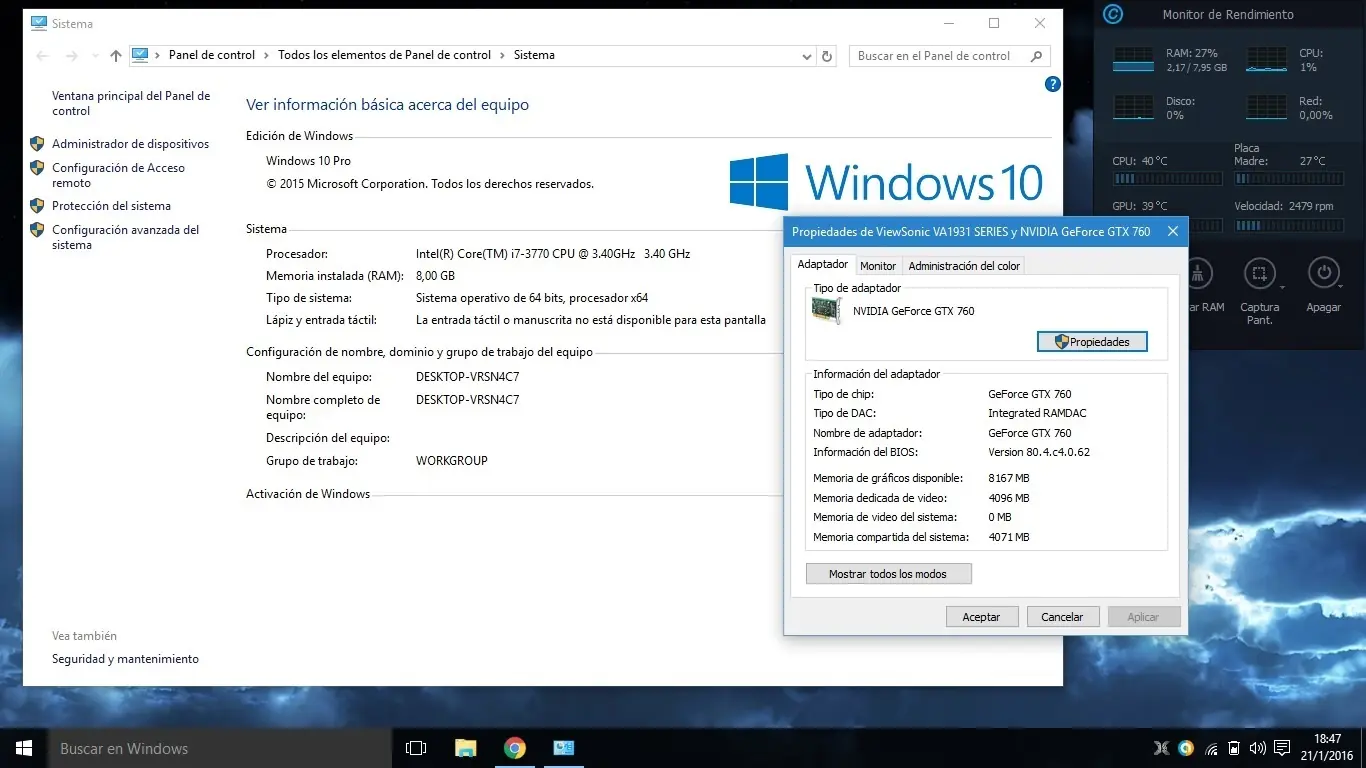Open recent locations dropdown beside forward arrow

[x=95, y=56]
